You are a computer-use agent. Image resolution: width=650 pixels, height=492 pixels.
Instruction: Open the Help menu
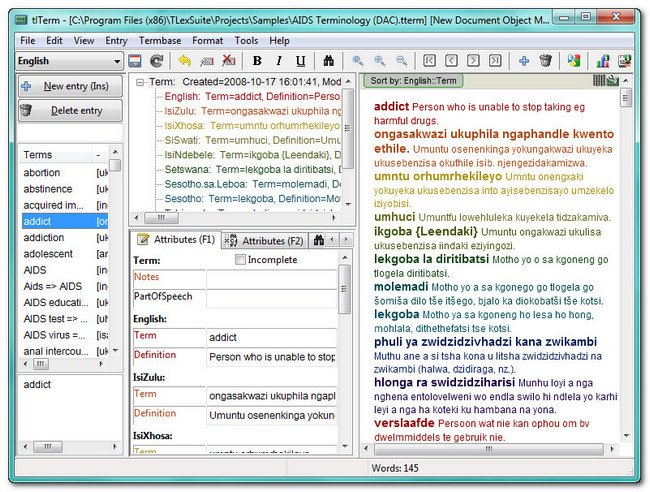point(279,41)
